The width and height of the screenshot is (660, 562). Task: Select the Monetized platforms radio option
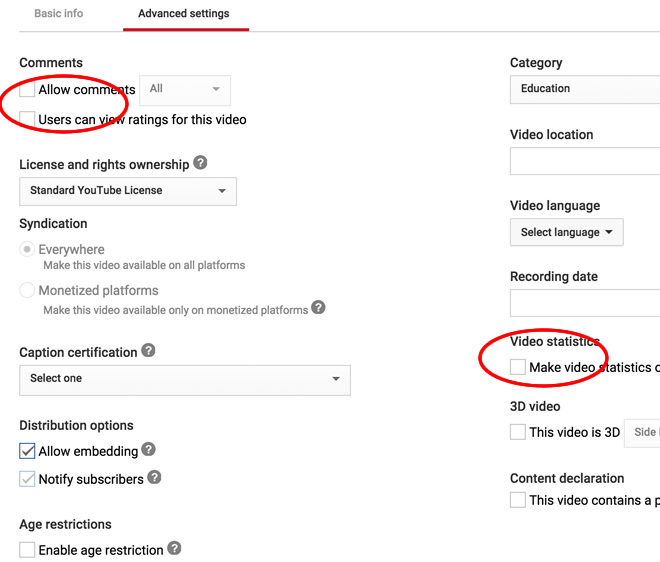27,291
